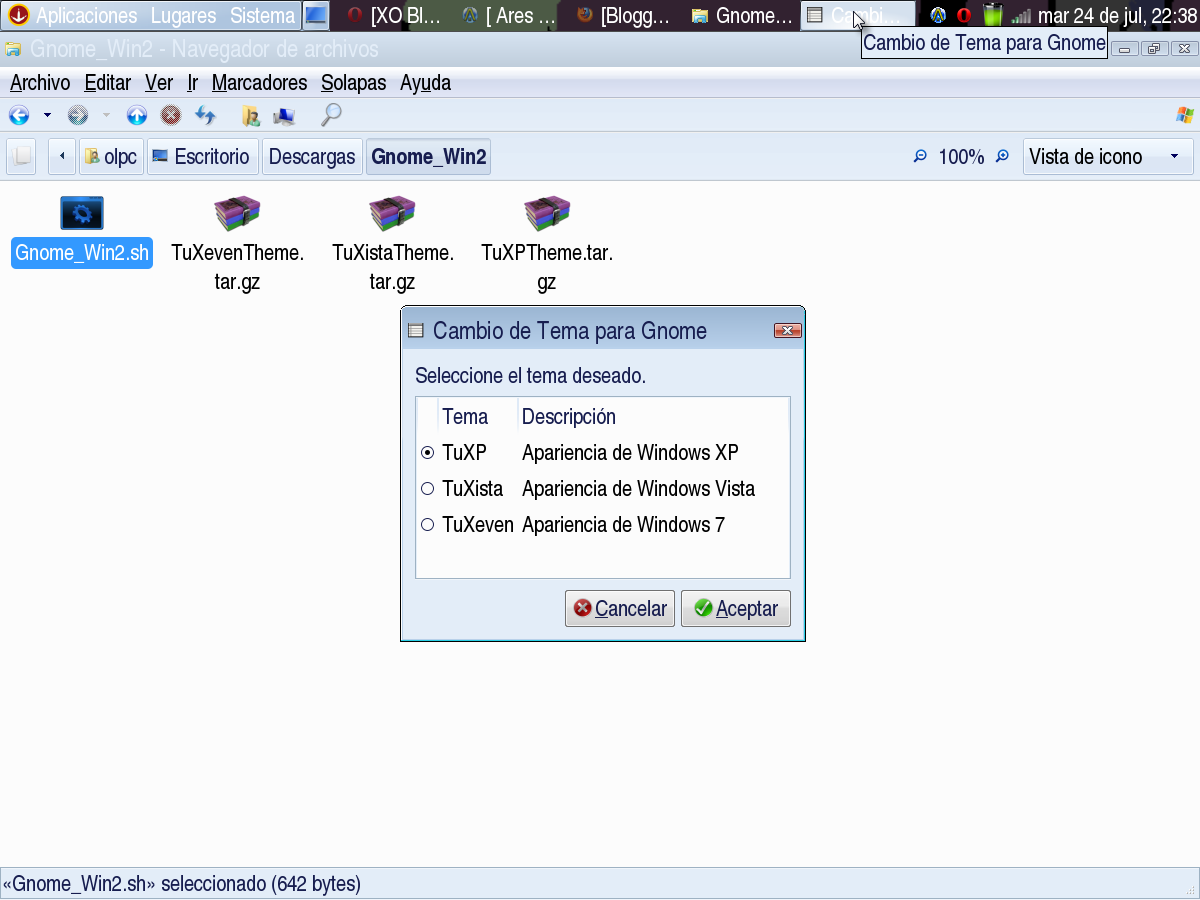Screen dimensions: 1200x900
Task: Zoom in with the magnifier plus icon
Action: click(1002, 157)
